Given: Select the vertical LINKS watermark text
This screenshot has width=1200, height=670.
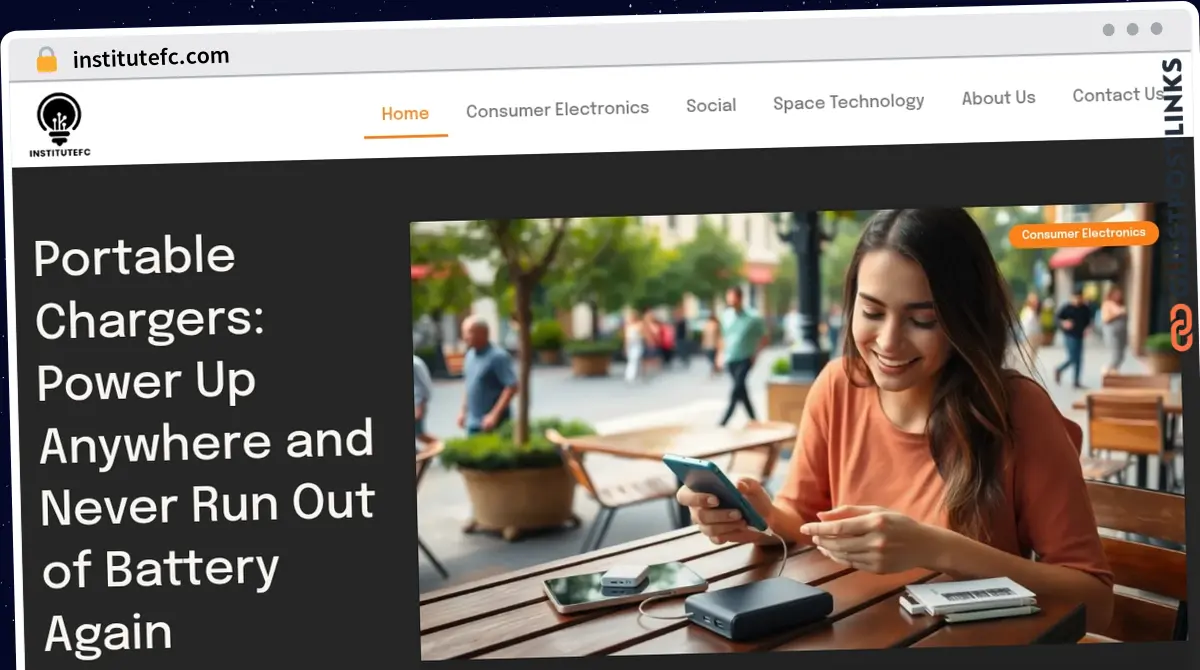Looking at the screenshot, I should (1174, 97).
